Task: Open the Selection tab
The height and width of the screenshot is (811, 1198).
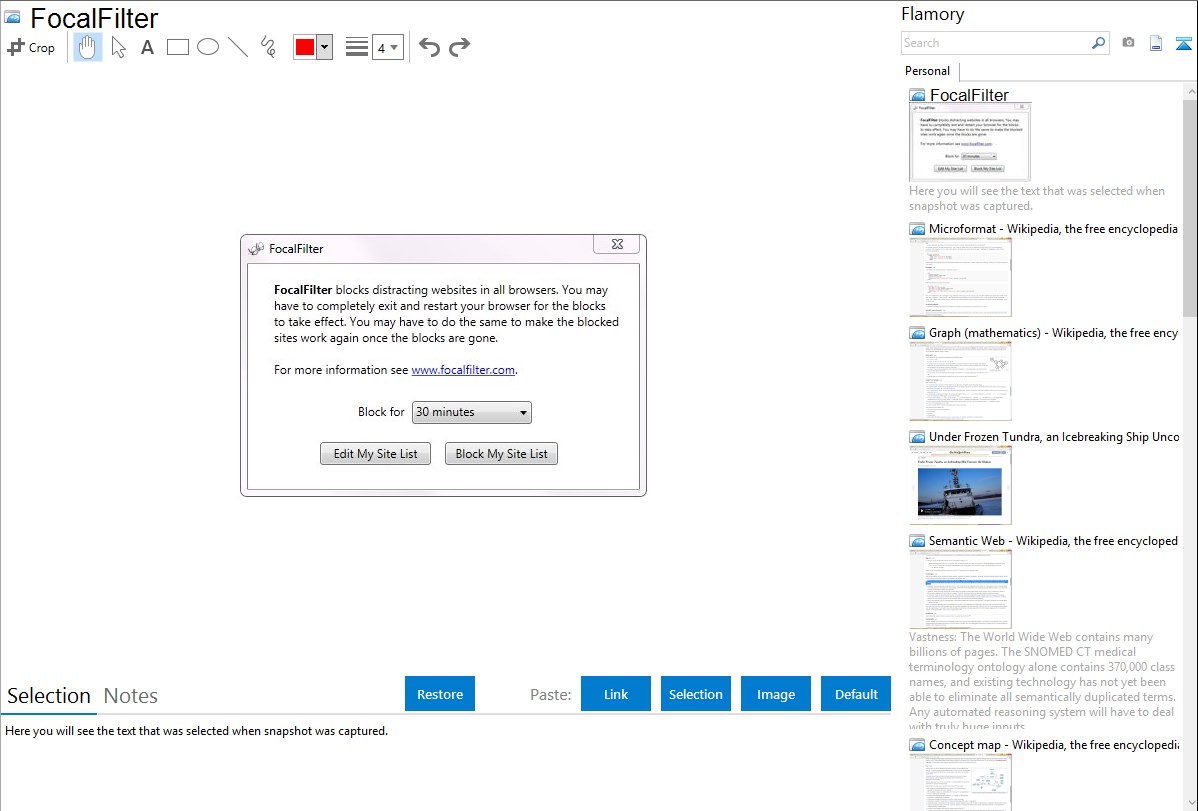Action: tap(49, 696)
